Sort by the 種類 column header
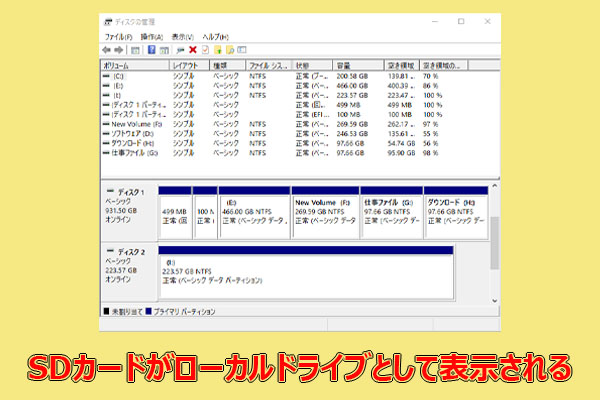This screenshot has width=600, height=400. point(227,65)
